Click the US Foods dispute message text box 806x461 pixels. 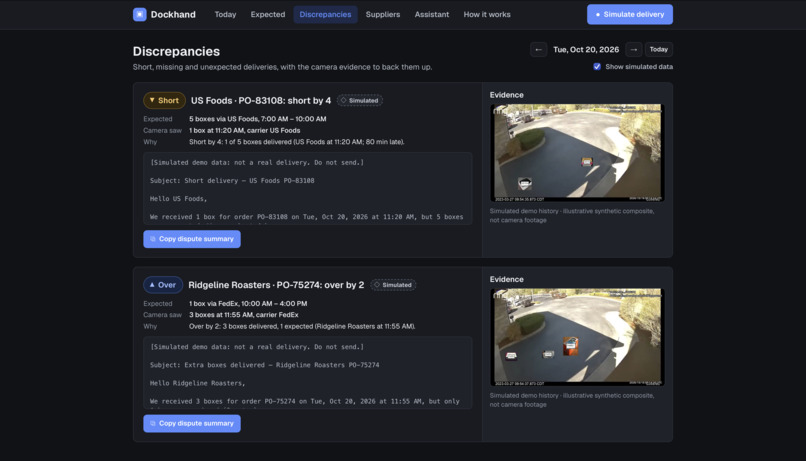tap(307, 189)
